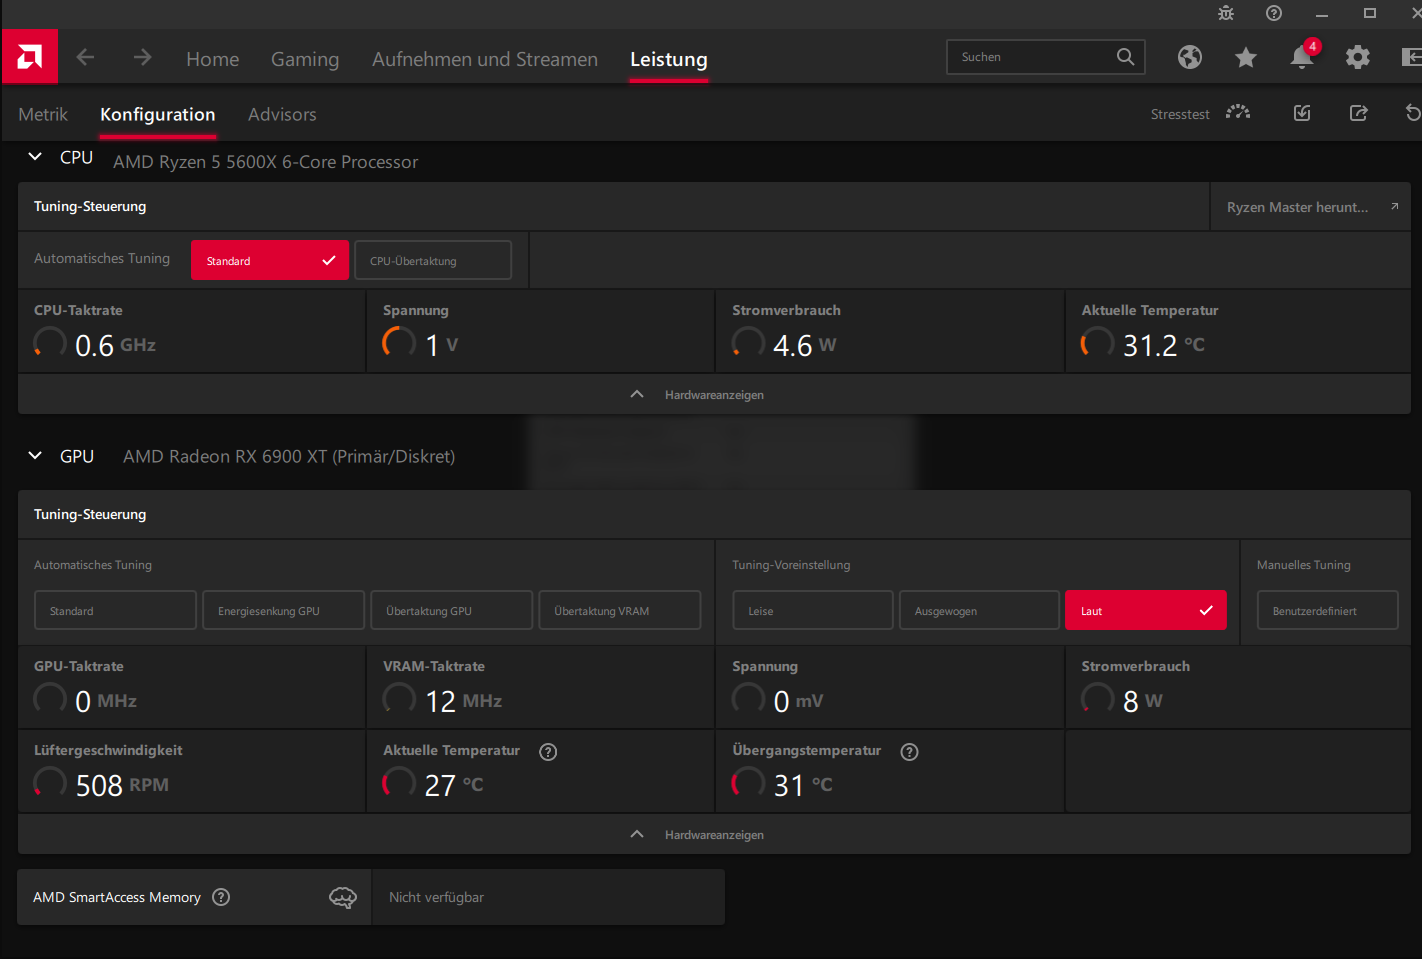Switch to Konfiguration subtab
The height and width of the screenshot is (959, 1422).
158,114
